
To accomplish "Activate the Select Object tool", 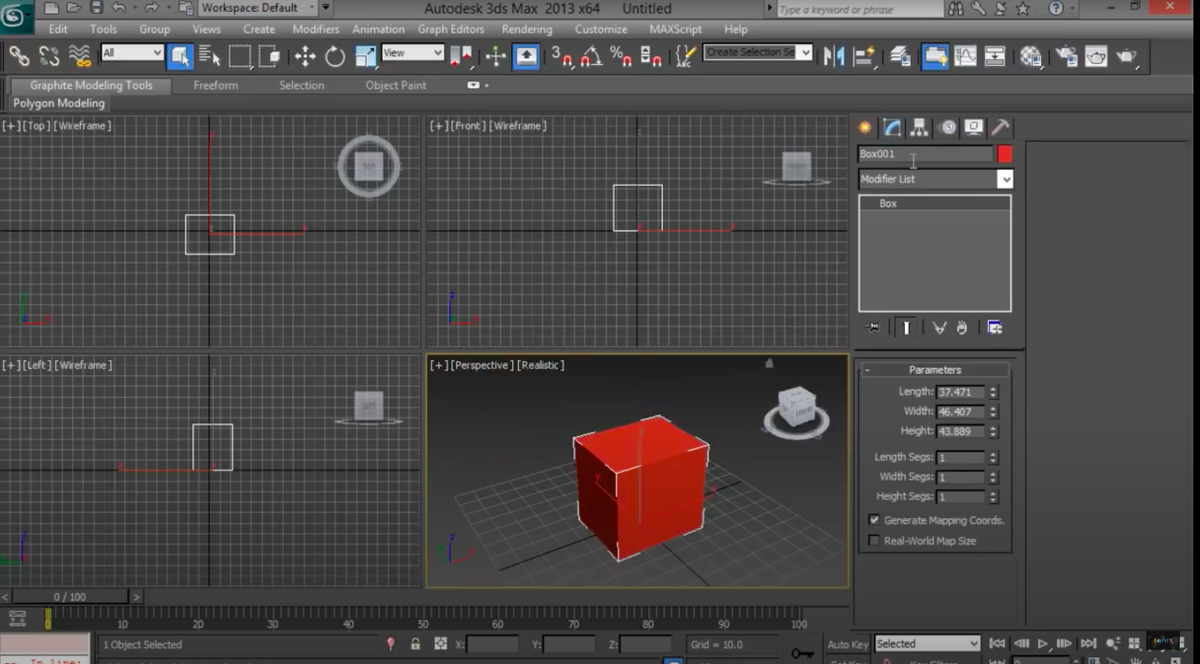I will coord(180,56).
